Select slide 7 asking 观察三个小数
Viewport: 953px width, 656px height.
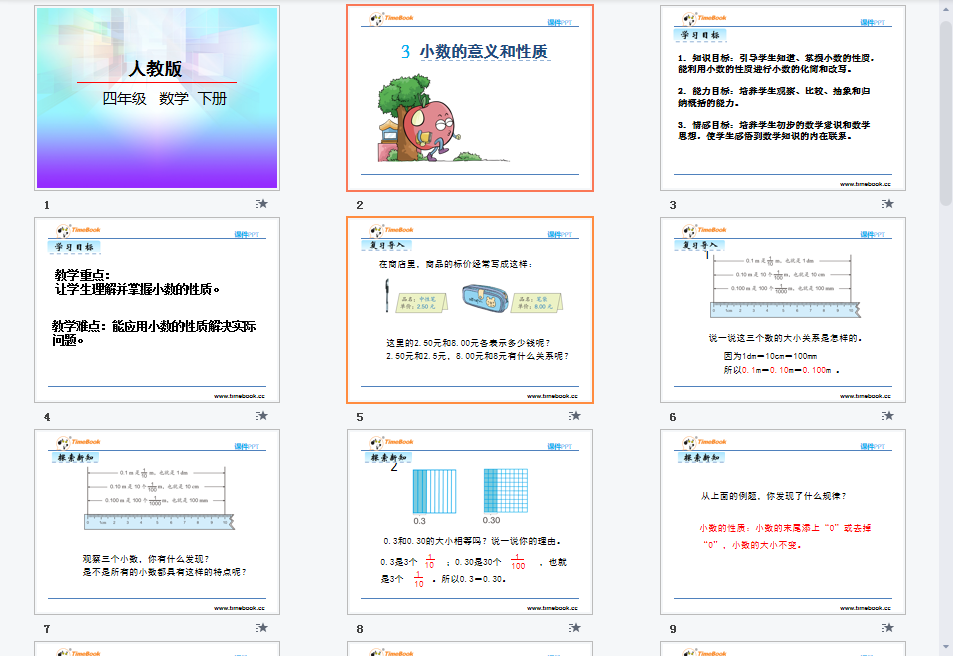(x=157, y=522)
